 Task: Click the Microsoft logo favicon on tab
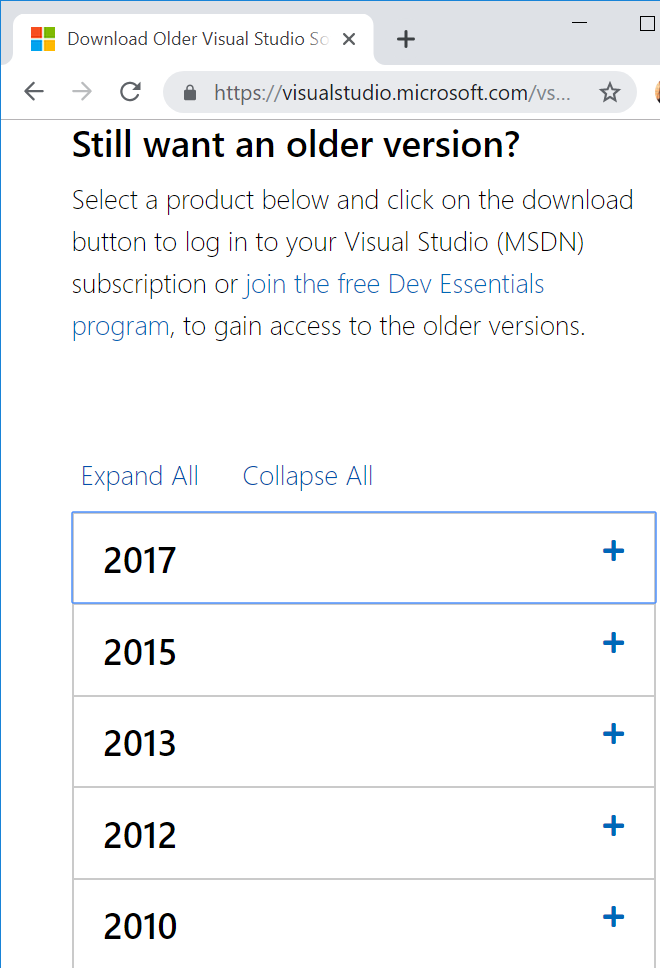point(43,39)
